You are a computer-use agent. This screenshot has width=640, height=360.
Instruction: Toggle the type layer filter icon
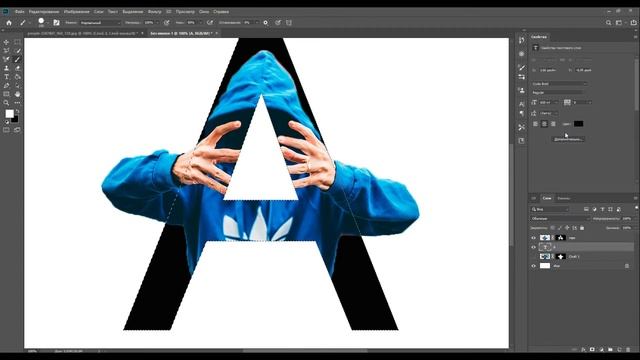(x=602, y=209)
